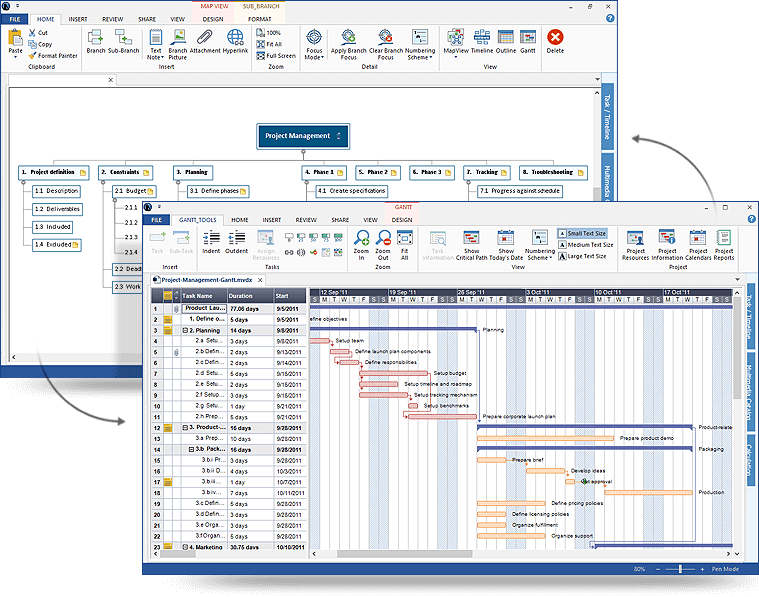759x597 pixels.
Task: Select 1. Project definition branch
Action: point(53,172)
